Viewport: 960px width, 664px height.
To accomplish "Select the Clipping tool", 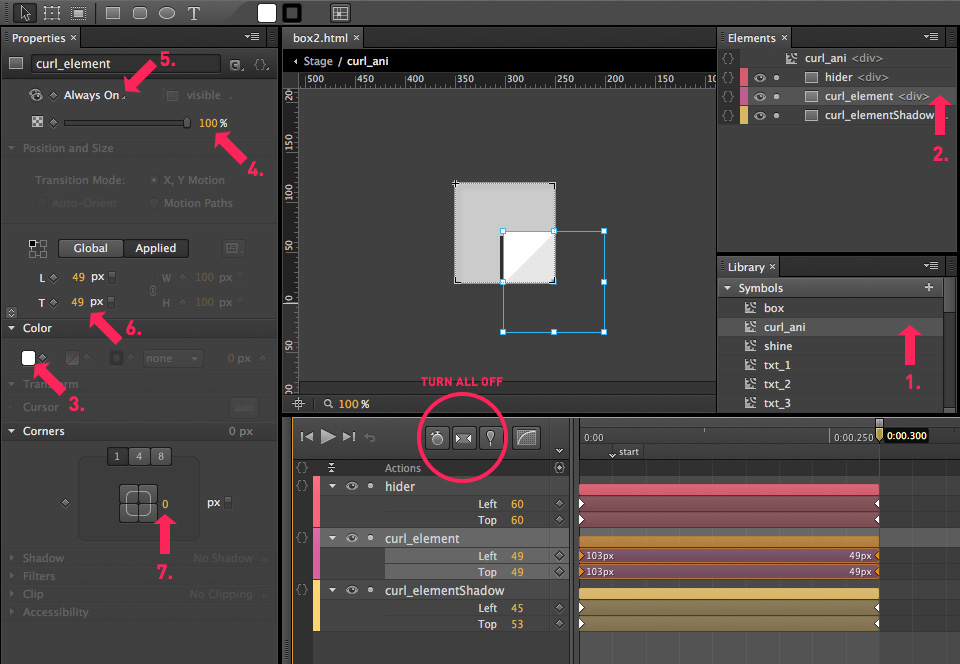I will tap(78, 13).
